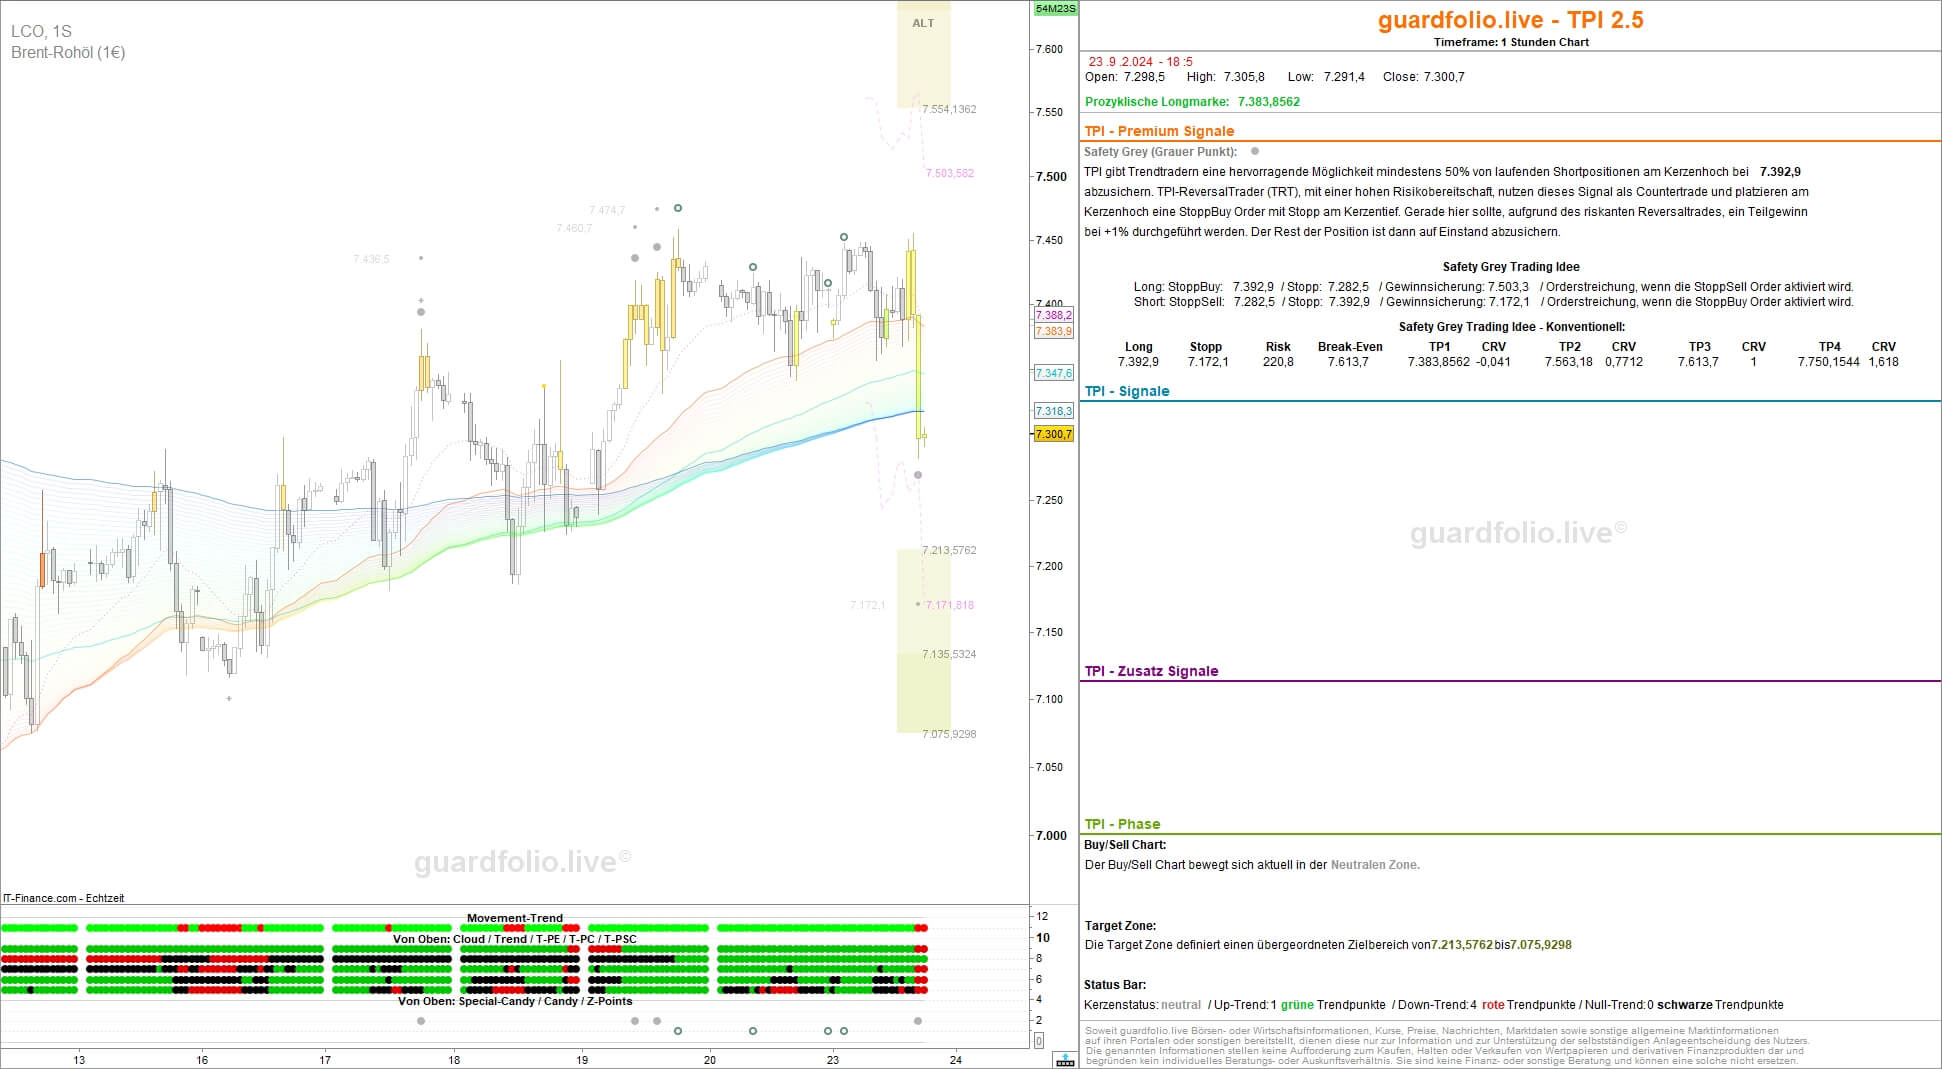Image resolution: width=1942 pixels, height=1069 pixels.
Task: Click the date axis label 19
Action: pyautogui.click(x=582, y=1059)
